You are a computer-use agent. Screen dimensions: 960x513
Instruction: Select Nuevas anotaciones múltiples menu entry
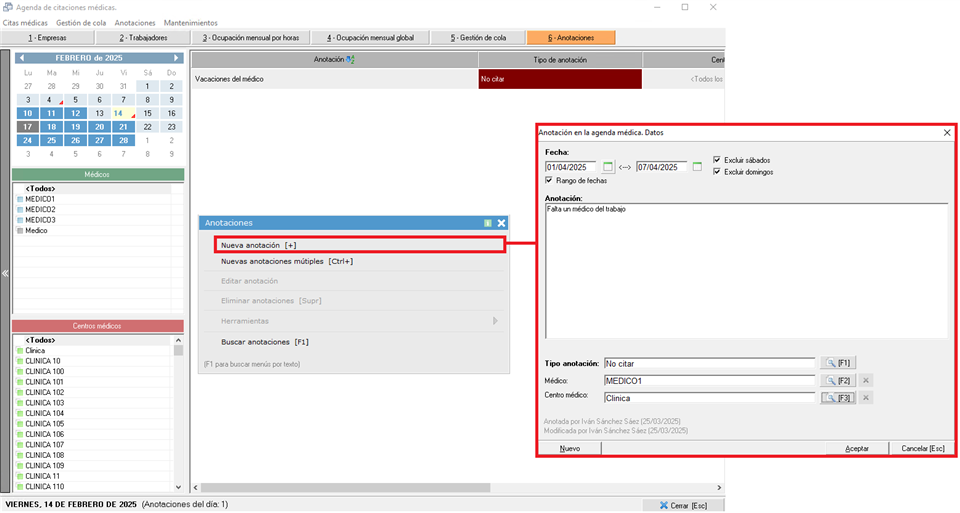pyautogui.click(x=287, y=261)
